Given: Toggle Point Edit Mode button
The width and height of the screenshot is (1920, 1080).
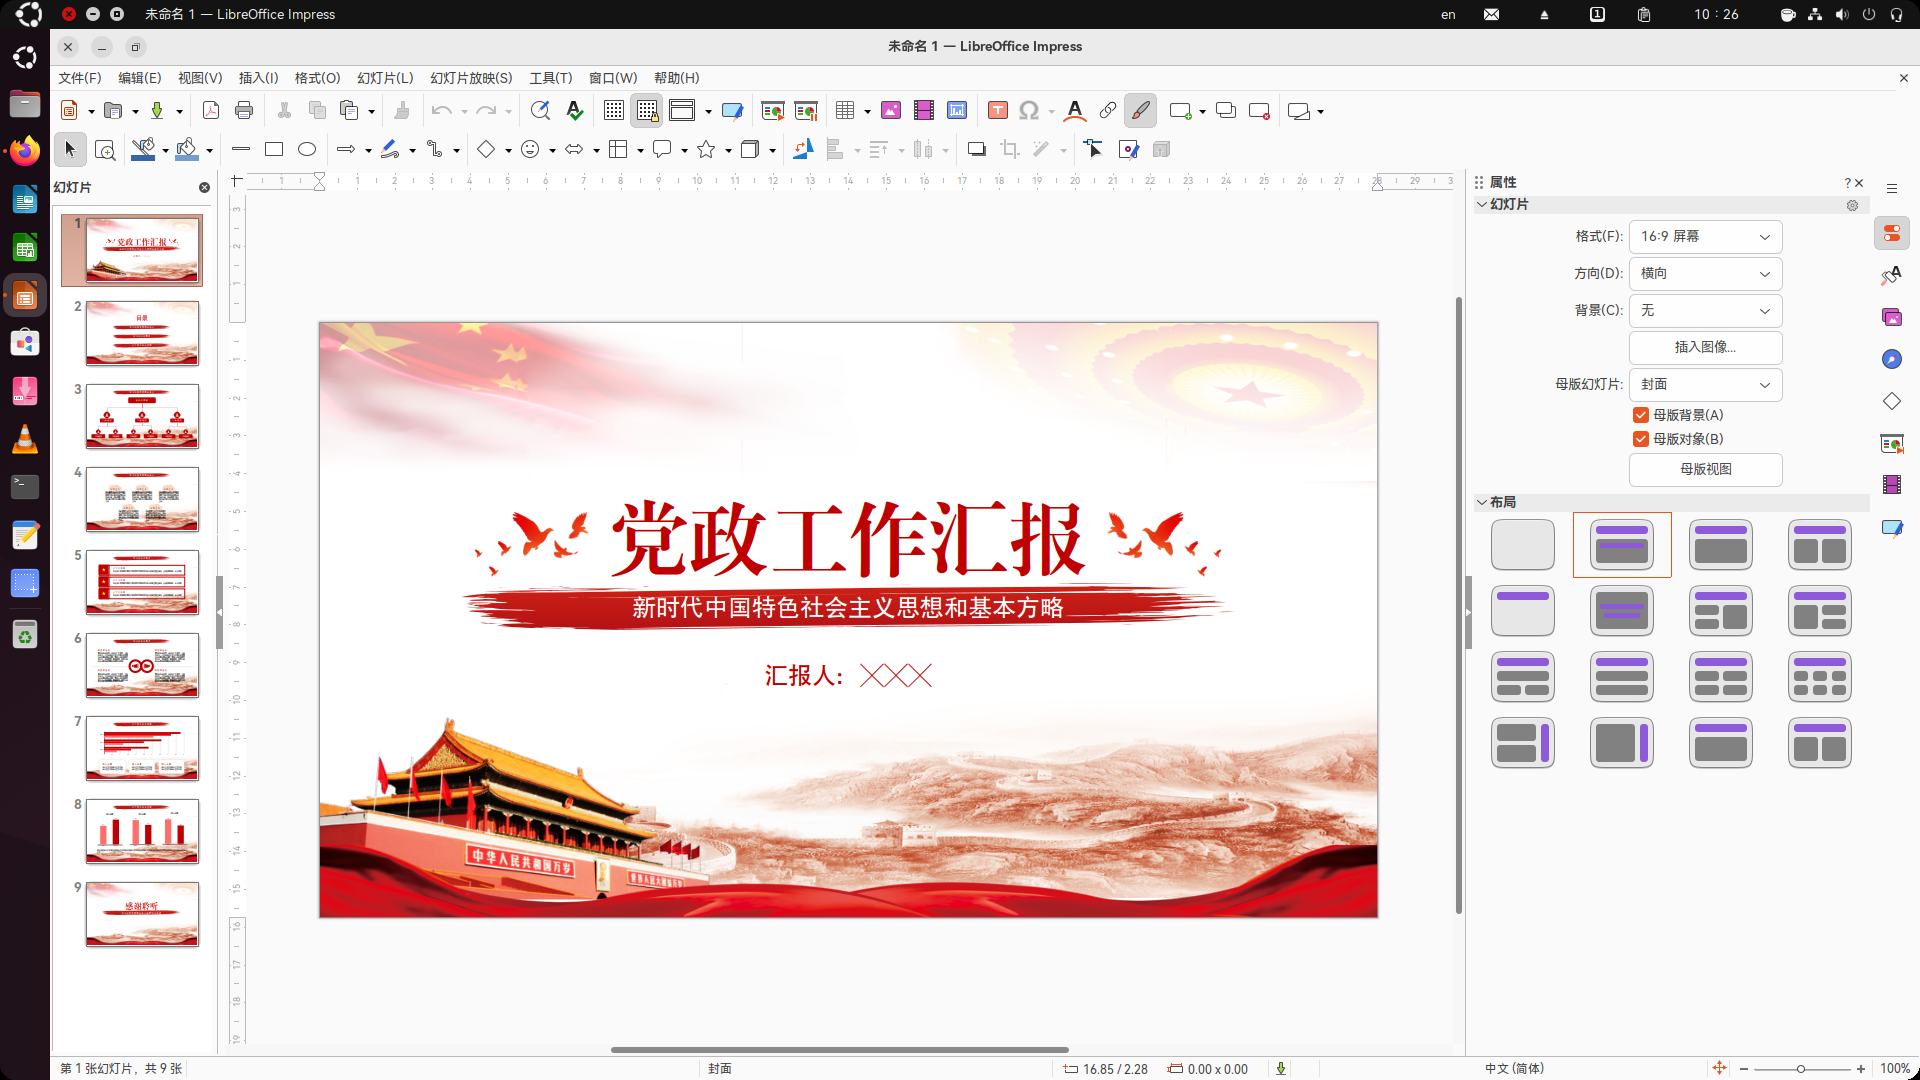Looking at the screenshot, I should click(1093, 150).
